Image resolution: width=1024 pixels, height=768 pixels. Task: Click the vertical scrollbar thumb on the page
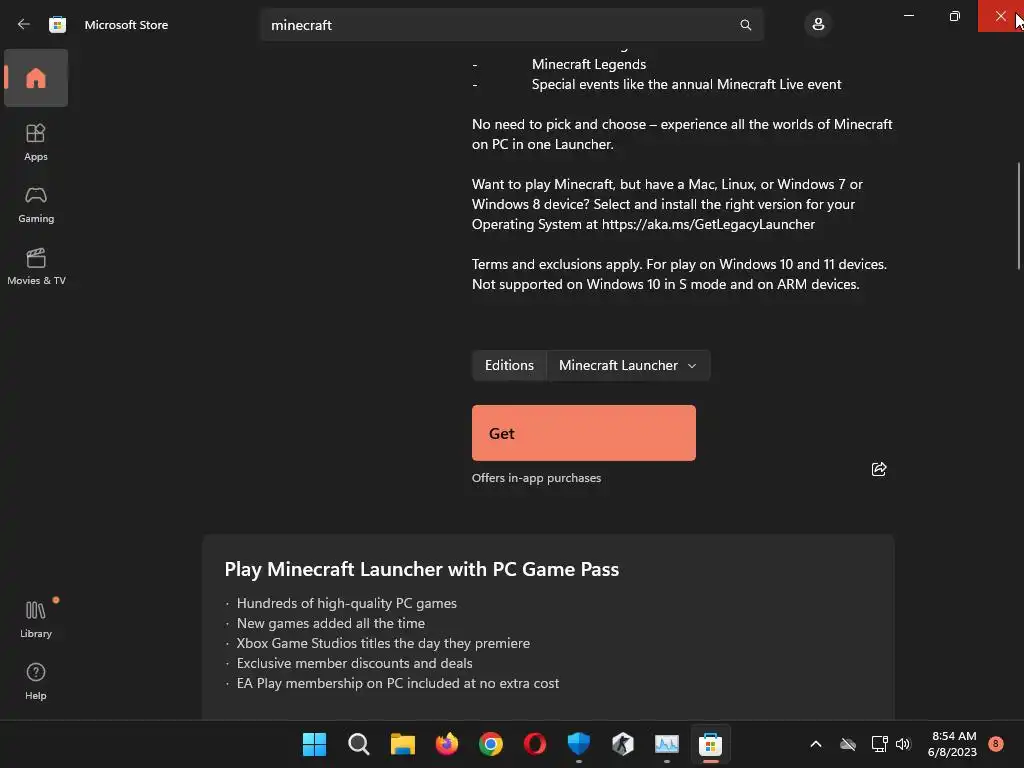pyautogui.click(x=1019, y=216)
